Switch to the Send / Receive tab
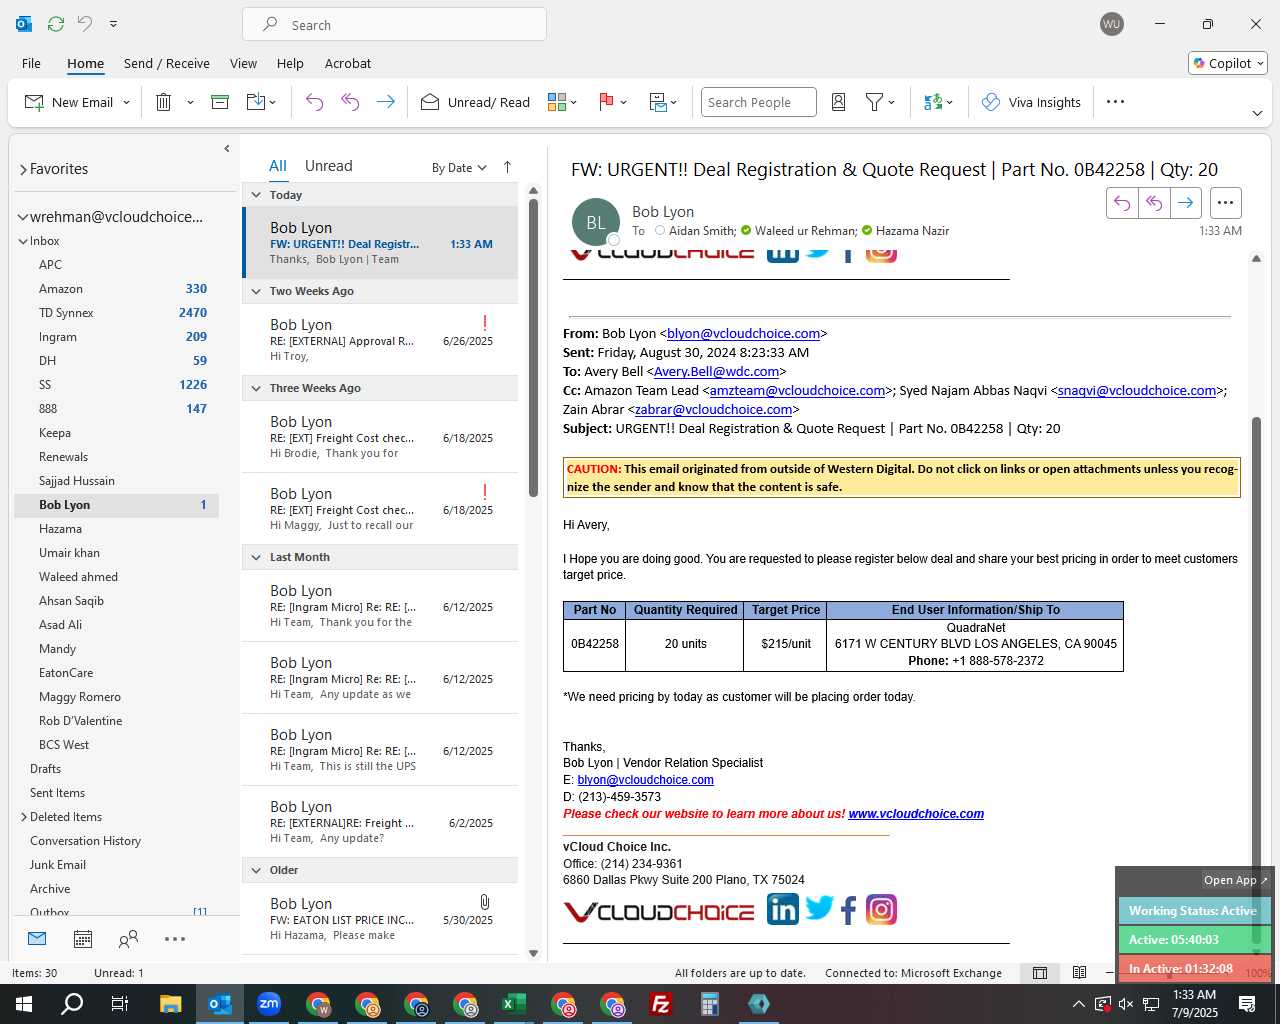Image resolution: width=1280 pixels, height=1024 pixels. [167, 63]
